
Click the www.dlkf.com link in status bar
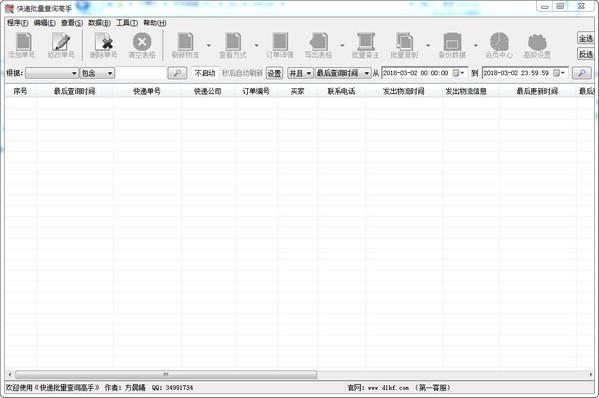point(388,388)
